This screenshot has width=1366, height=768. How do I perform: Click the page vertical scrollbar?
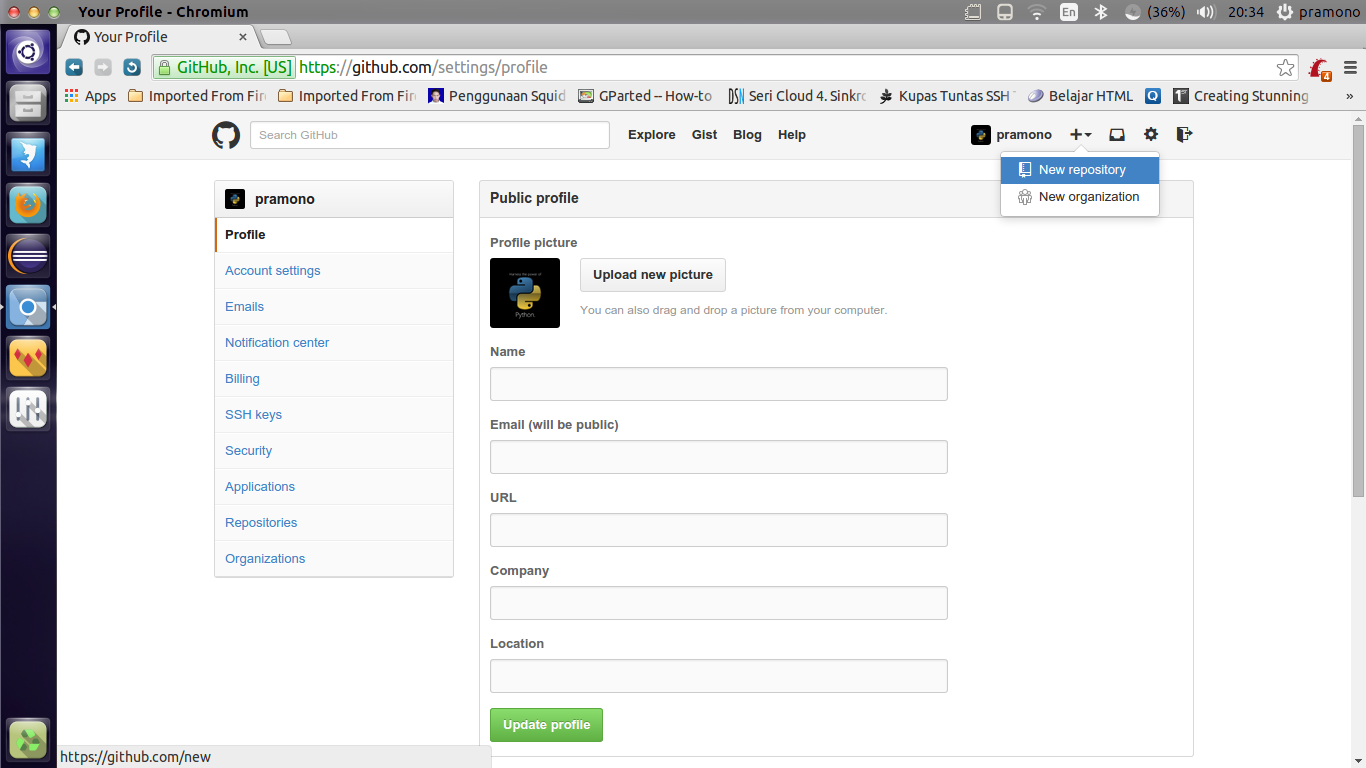click(1358, 310)
